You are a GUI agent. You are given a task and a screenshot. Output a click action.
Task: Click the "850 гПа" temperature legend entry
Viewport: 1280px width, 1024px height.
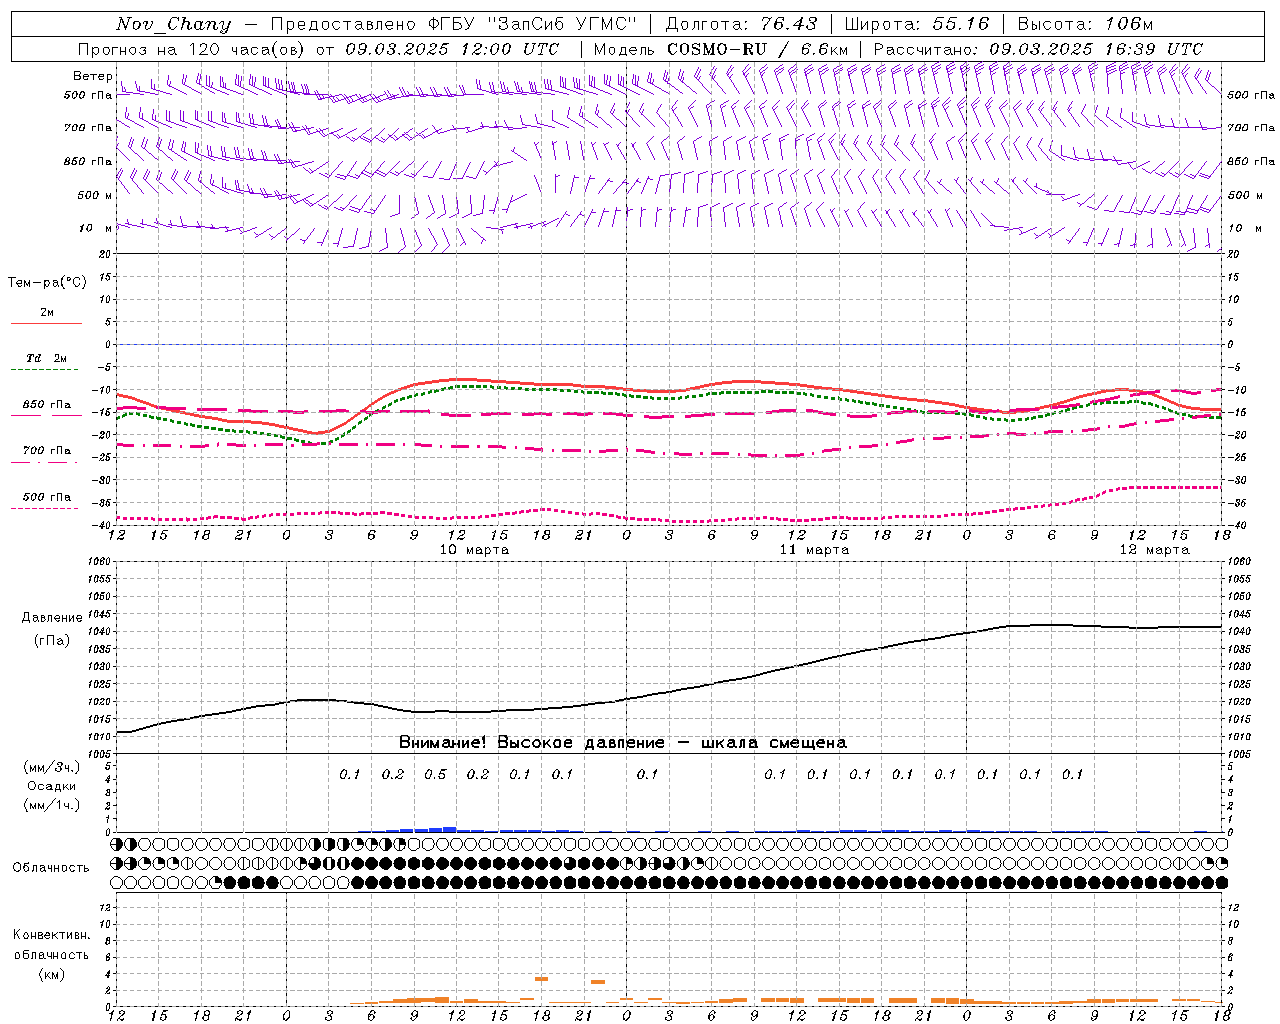(x=47, y=405)
